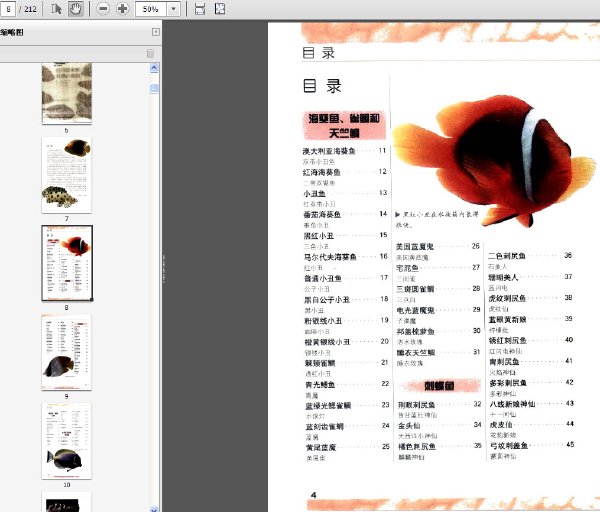Click the 多彩刺尻鱼 entry, page 42

pos(532,383)
